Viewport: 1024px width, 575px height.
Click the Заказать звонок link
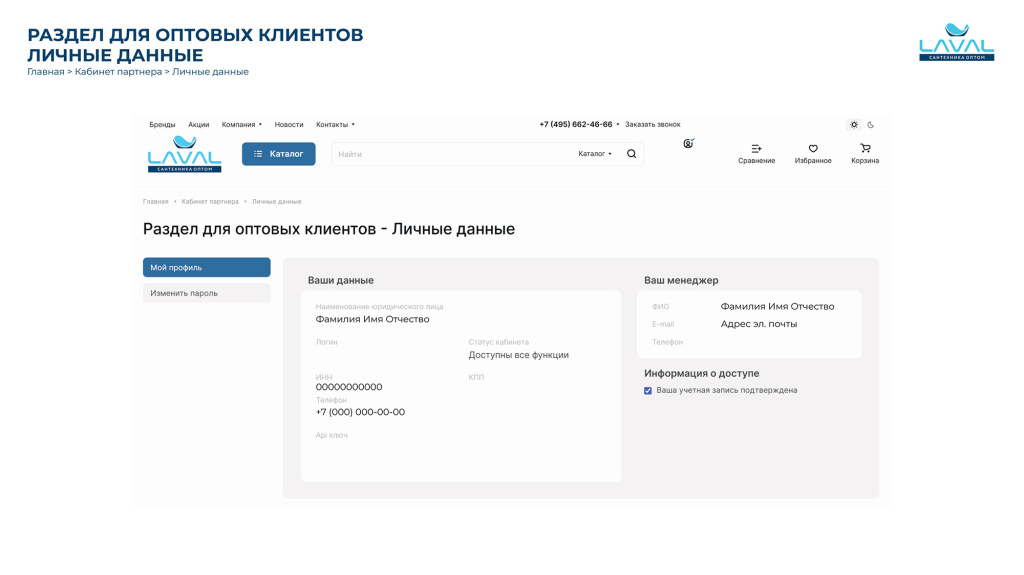tap(652, 125)
